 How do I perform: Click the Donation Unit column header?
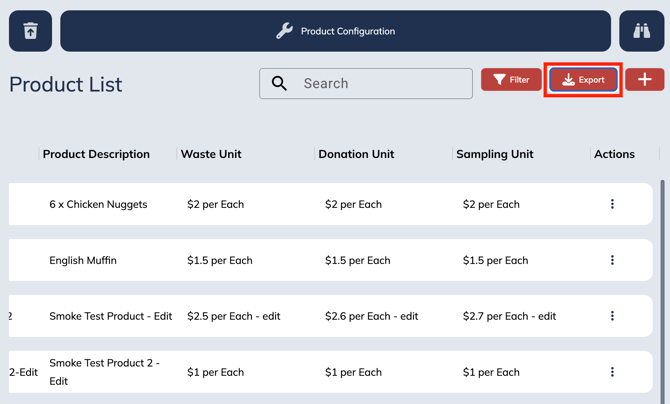coord(356,154)
